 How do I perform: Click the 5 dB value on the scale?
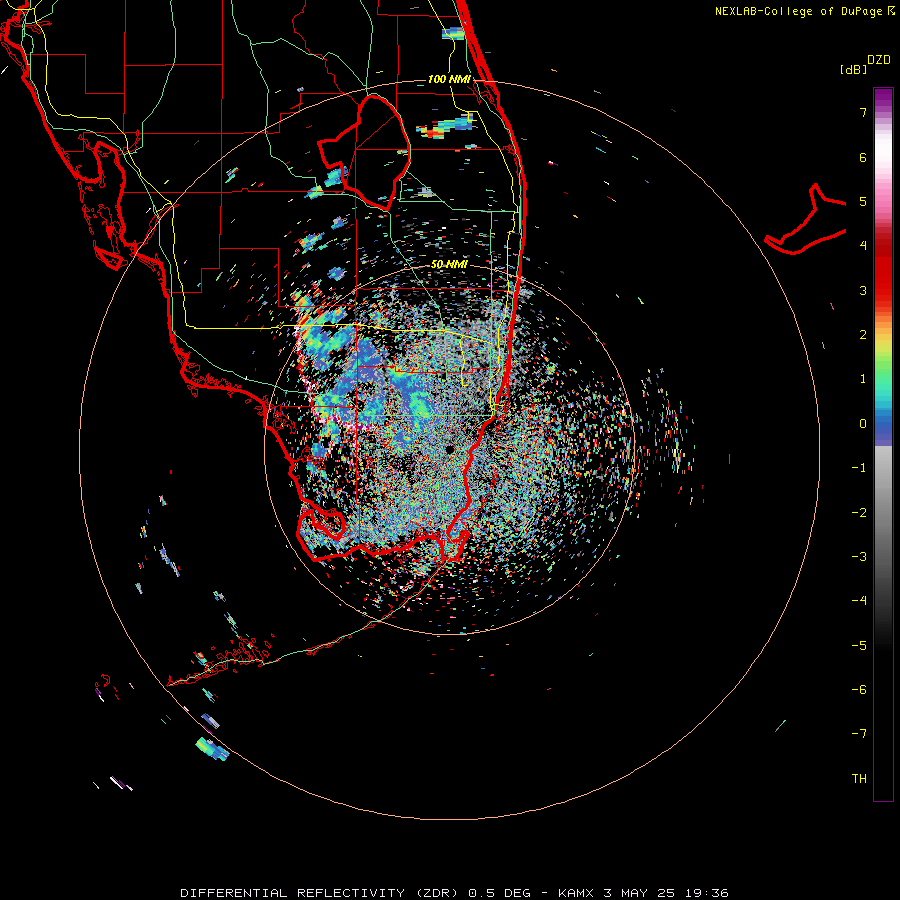(863, 201)
